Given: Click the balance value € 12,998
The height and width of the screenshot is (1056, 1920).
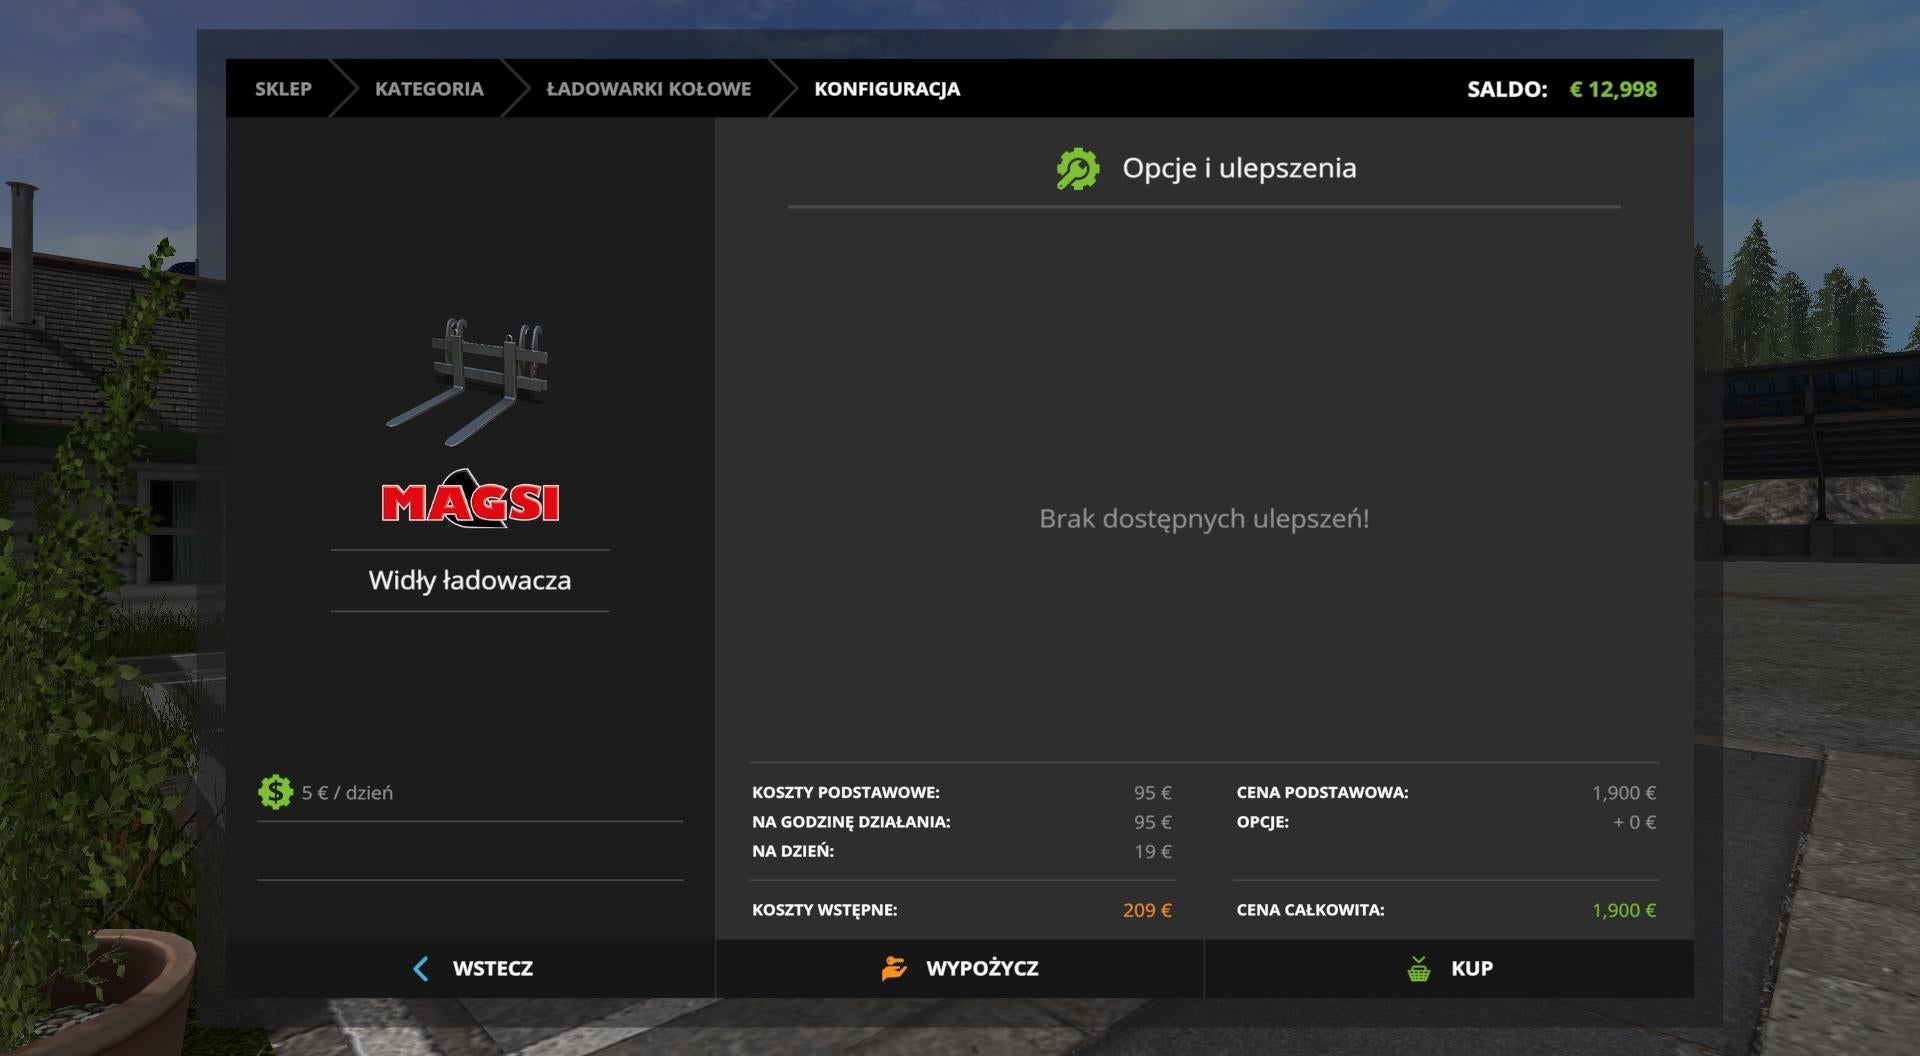Looking at the screenshot, I should pos(1613,89).
